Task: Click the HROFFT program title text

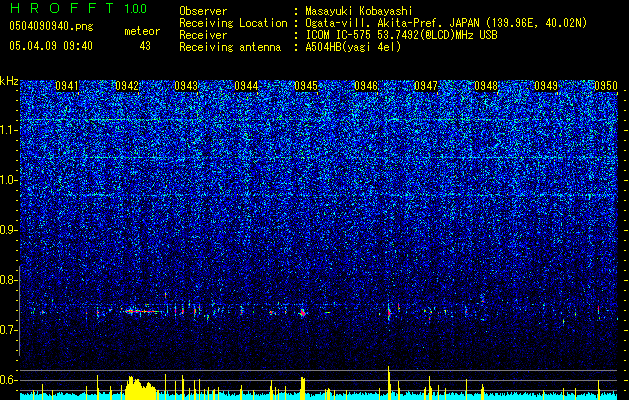Action: pos(62,8)
